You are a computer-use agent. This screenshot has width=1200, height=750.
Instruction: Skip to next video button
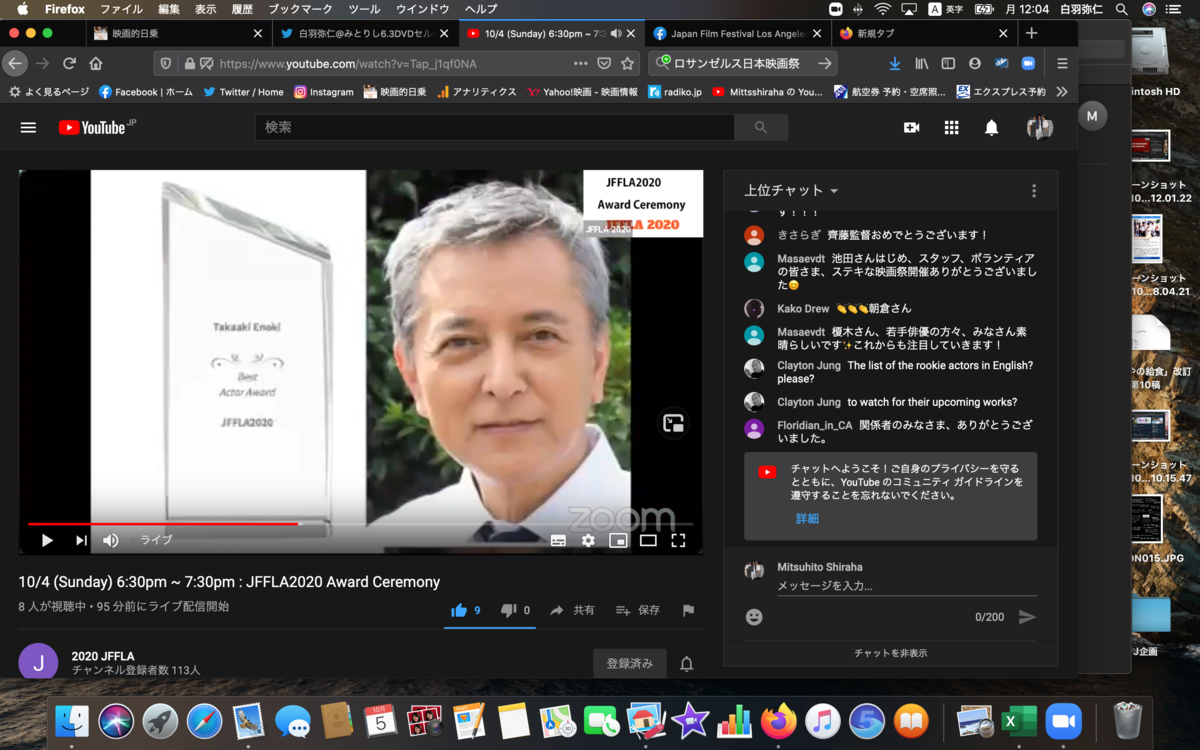(x=81, y=540)
